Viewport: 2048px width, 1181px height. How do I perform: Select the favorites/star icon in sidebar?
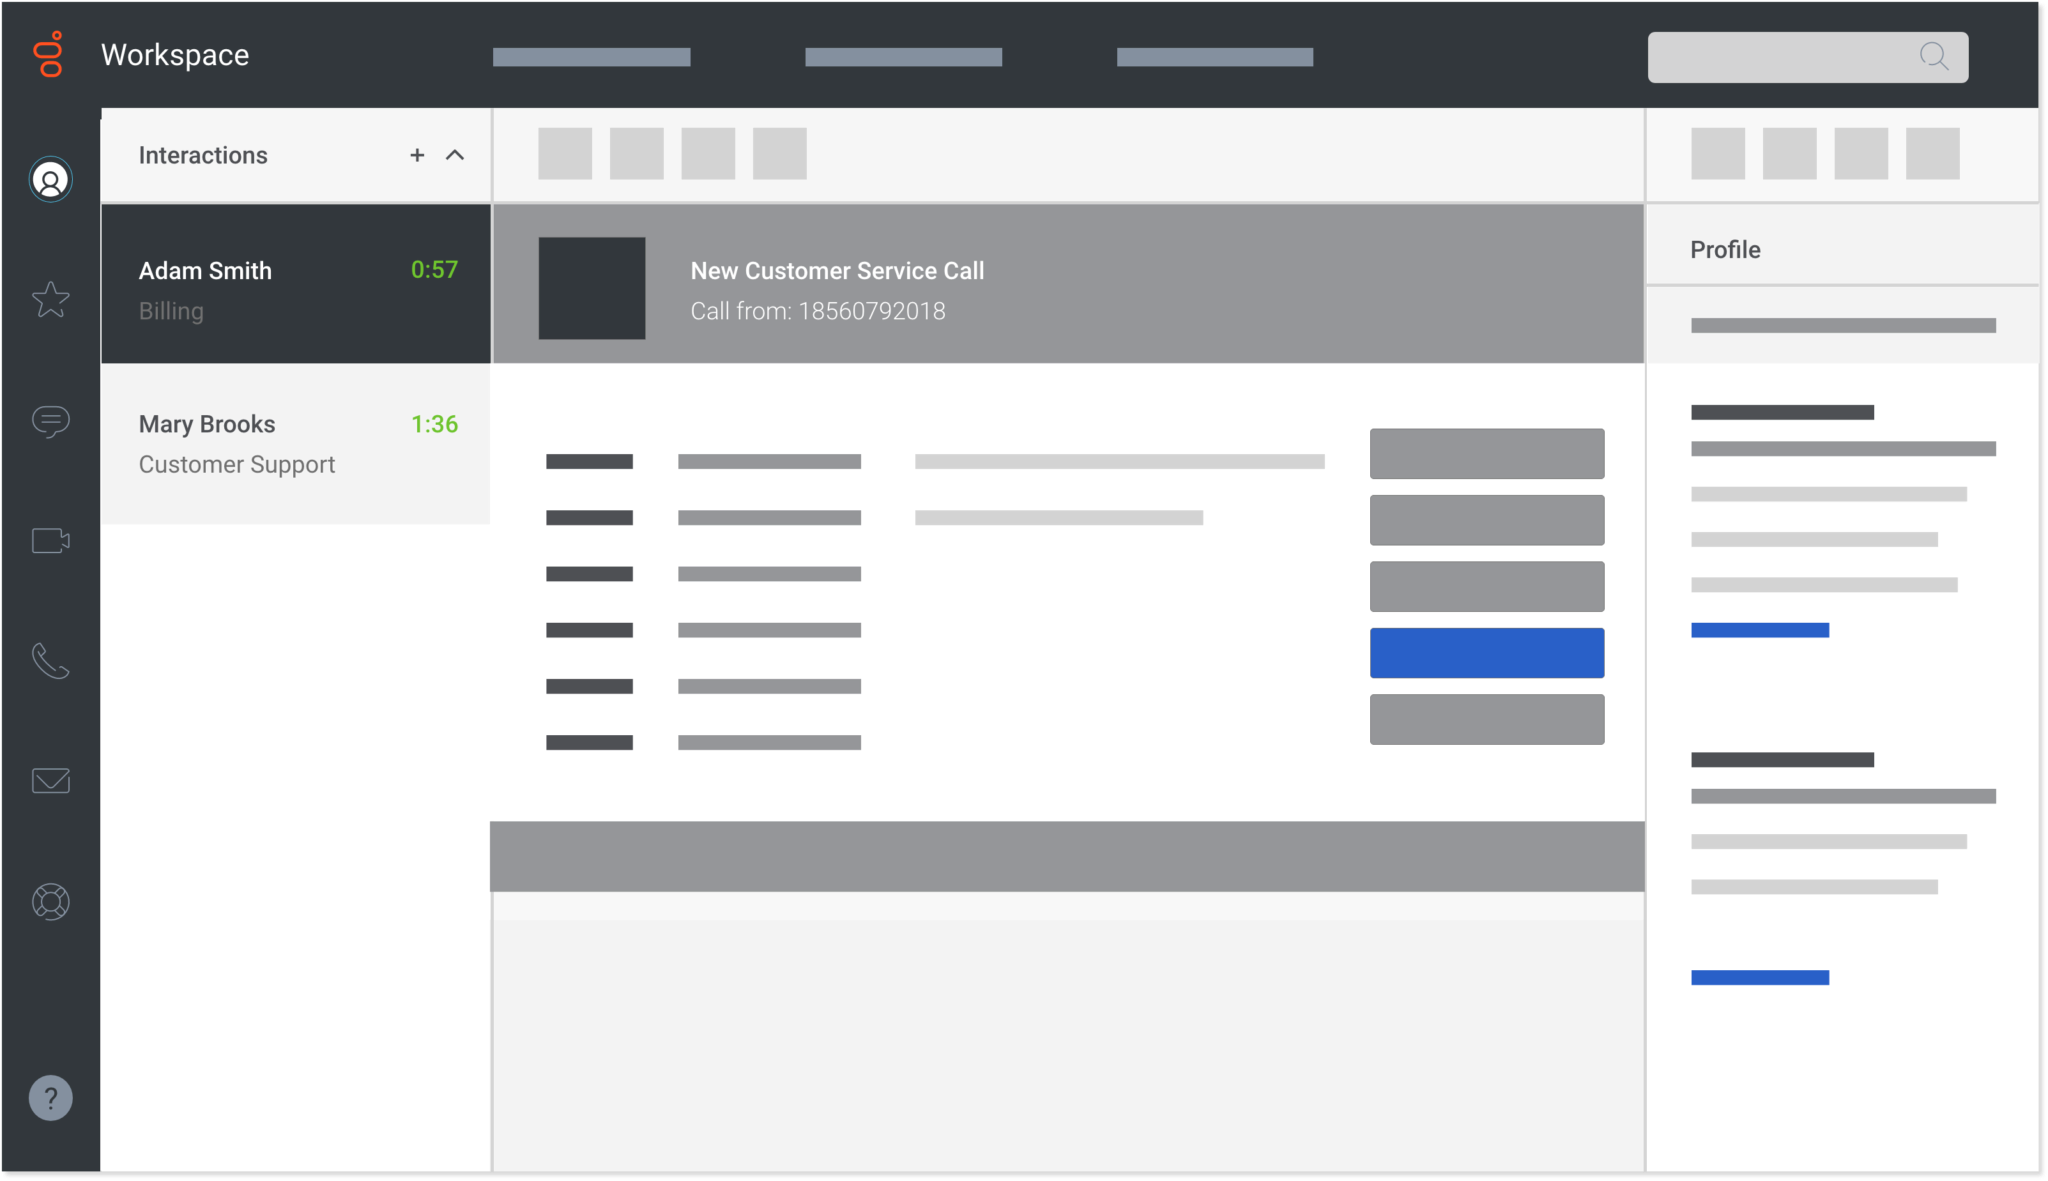point(49,299)
